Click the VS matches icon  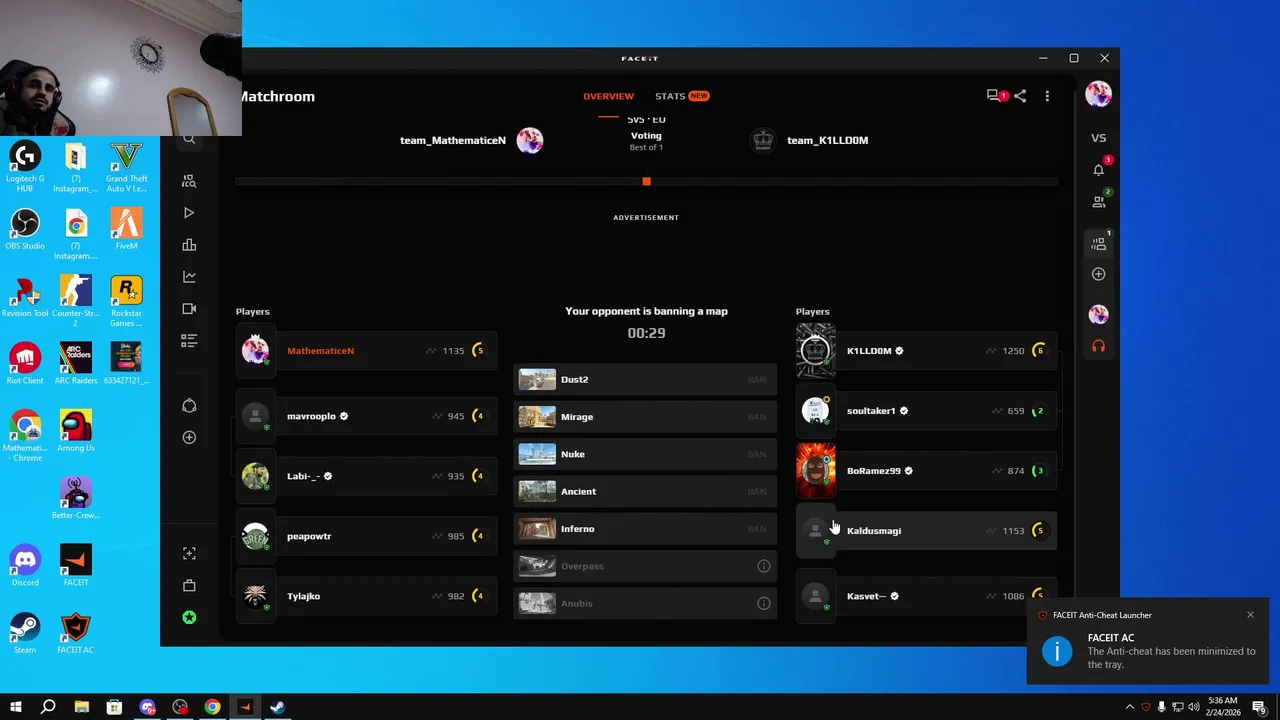click(1098, 138)
